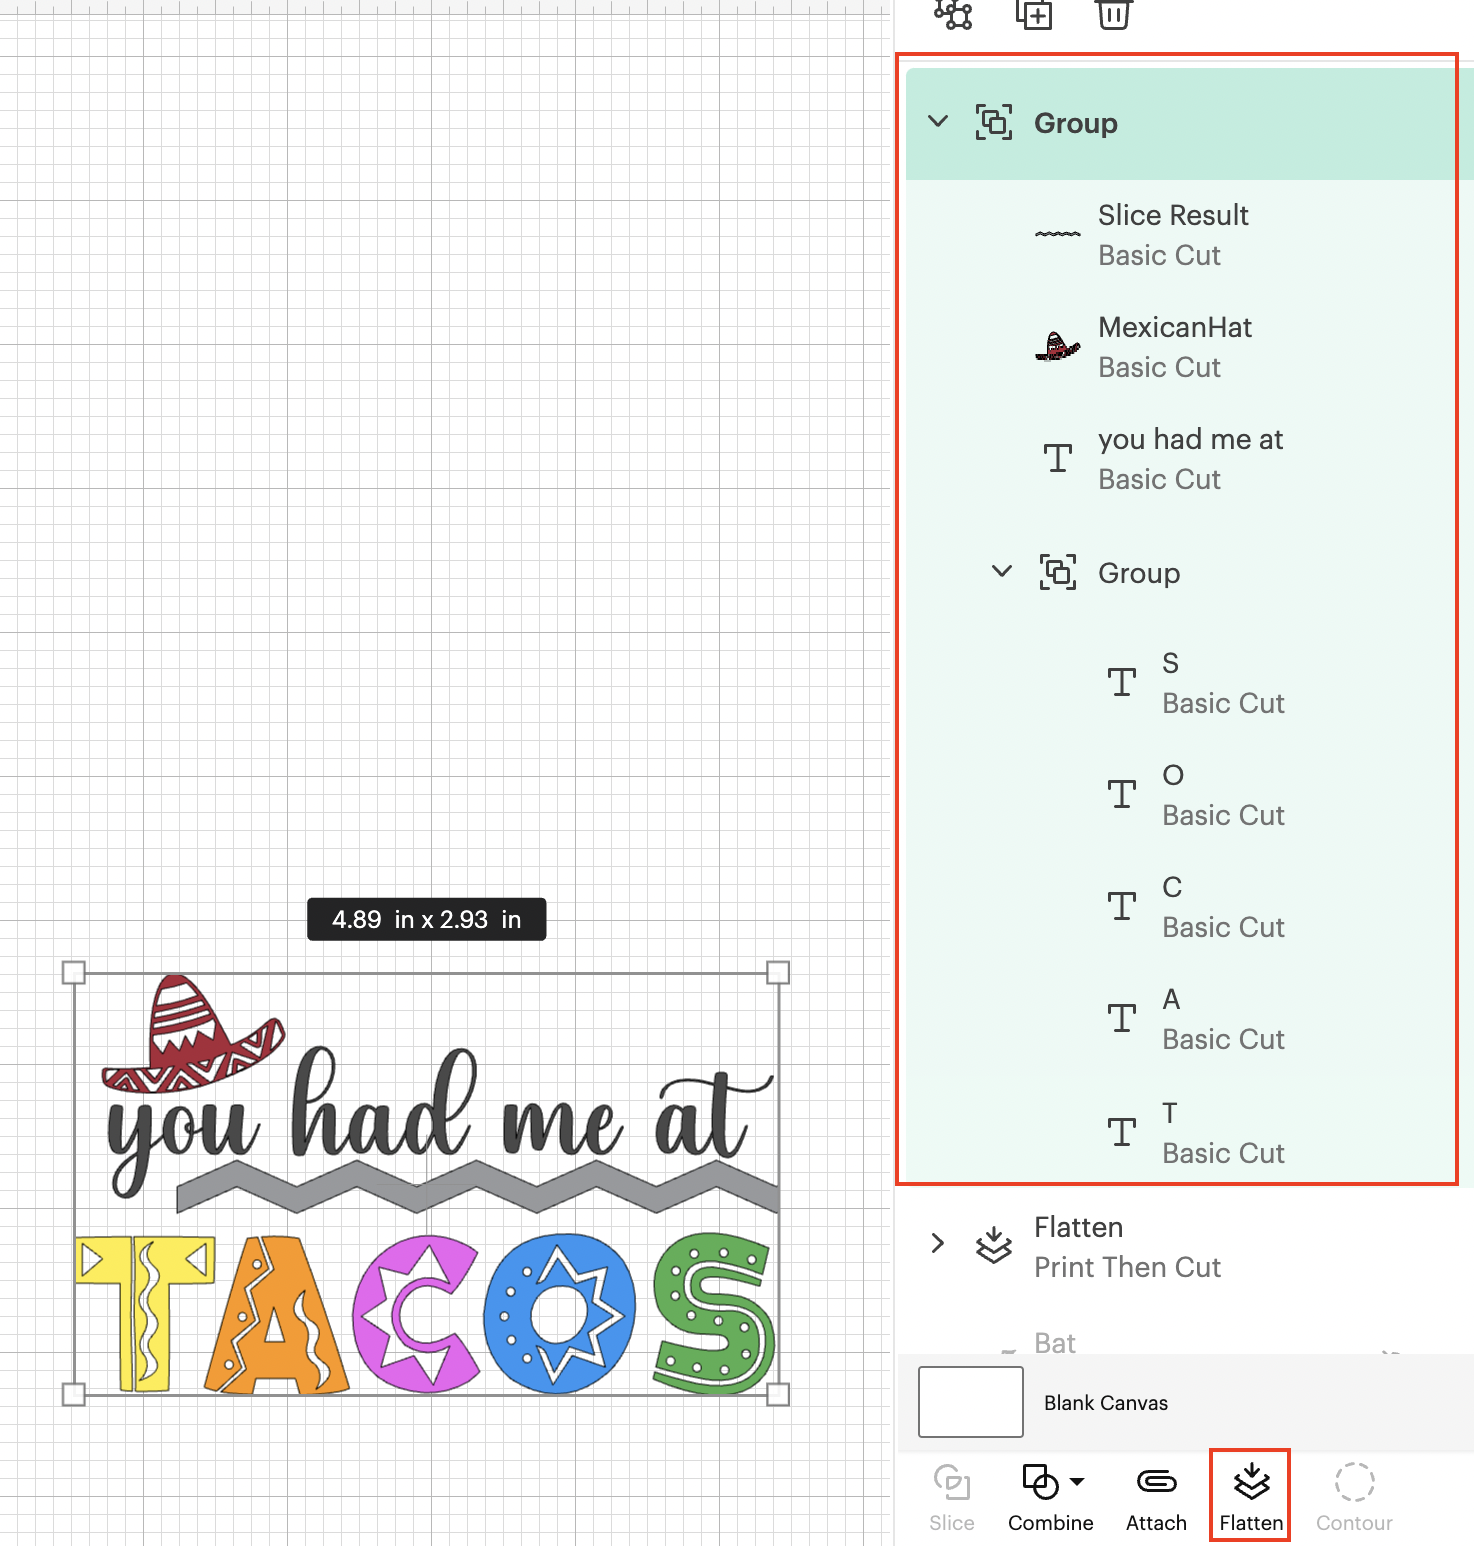Click the duplicate icon above layers panel

[1034, 15]
